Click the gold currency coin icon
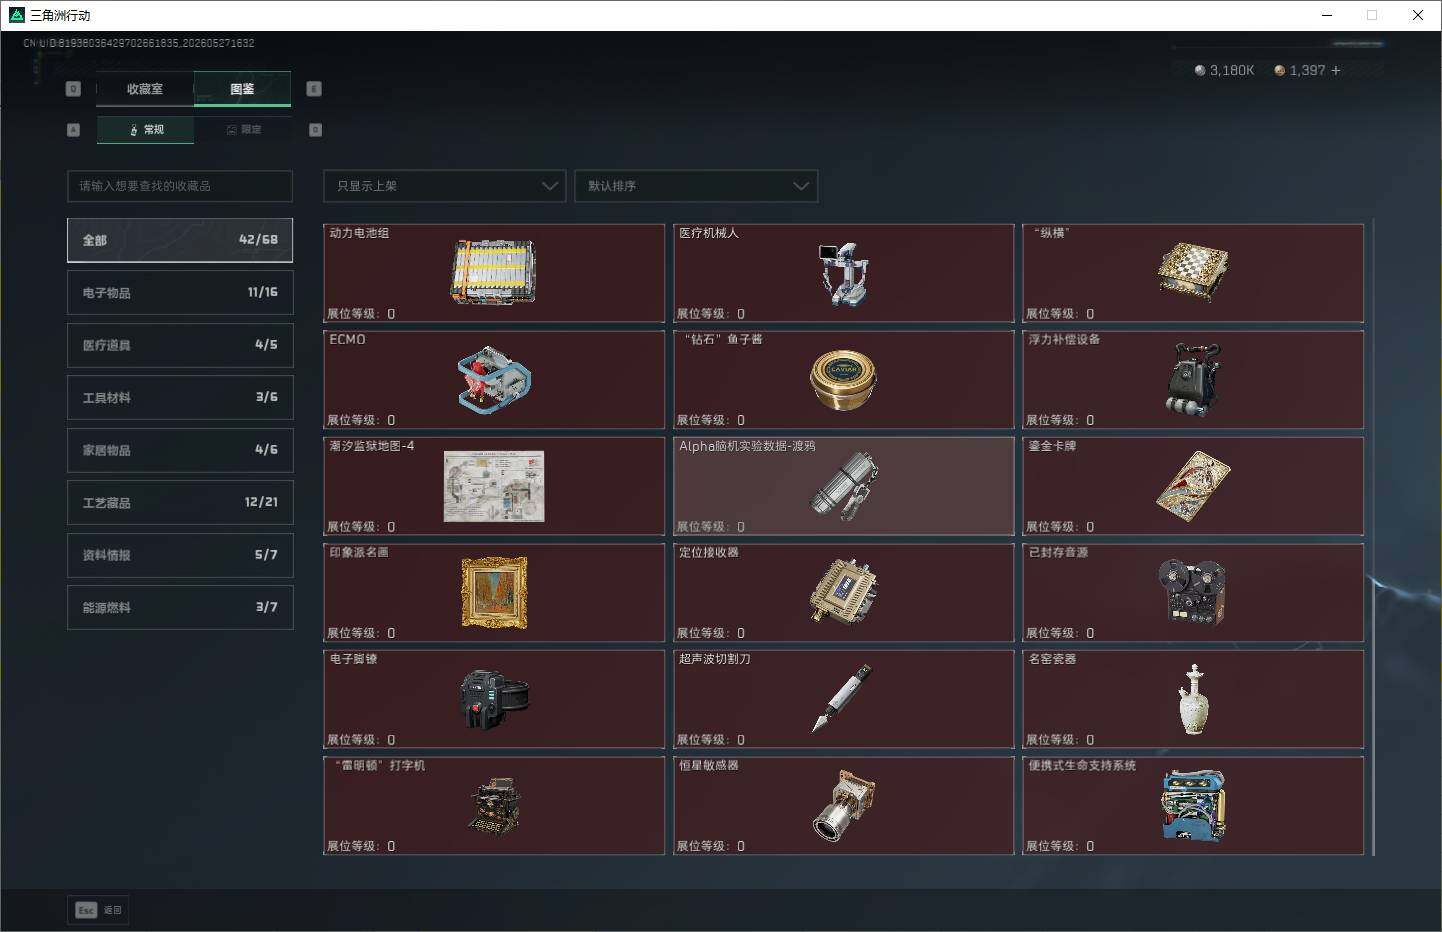This screenshot has height=932, width=1442. (x=1279, y=70)
